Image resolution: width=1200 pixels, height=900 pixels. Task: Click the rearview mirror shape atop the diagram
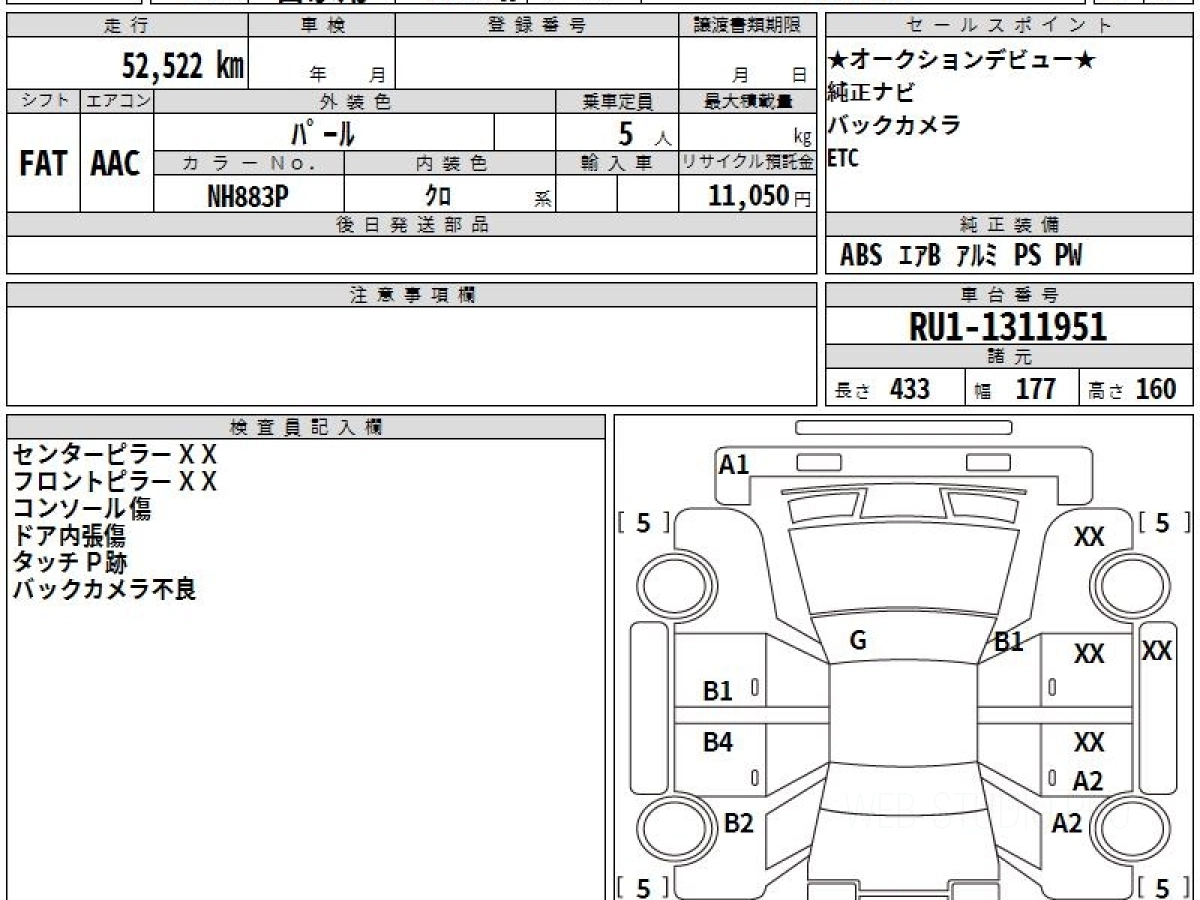903,427
